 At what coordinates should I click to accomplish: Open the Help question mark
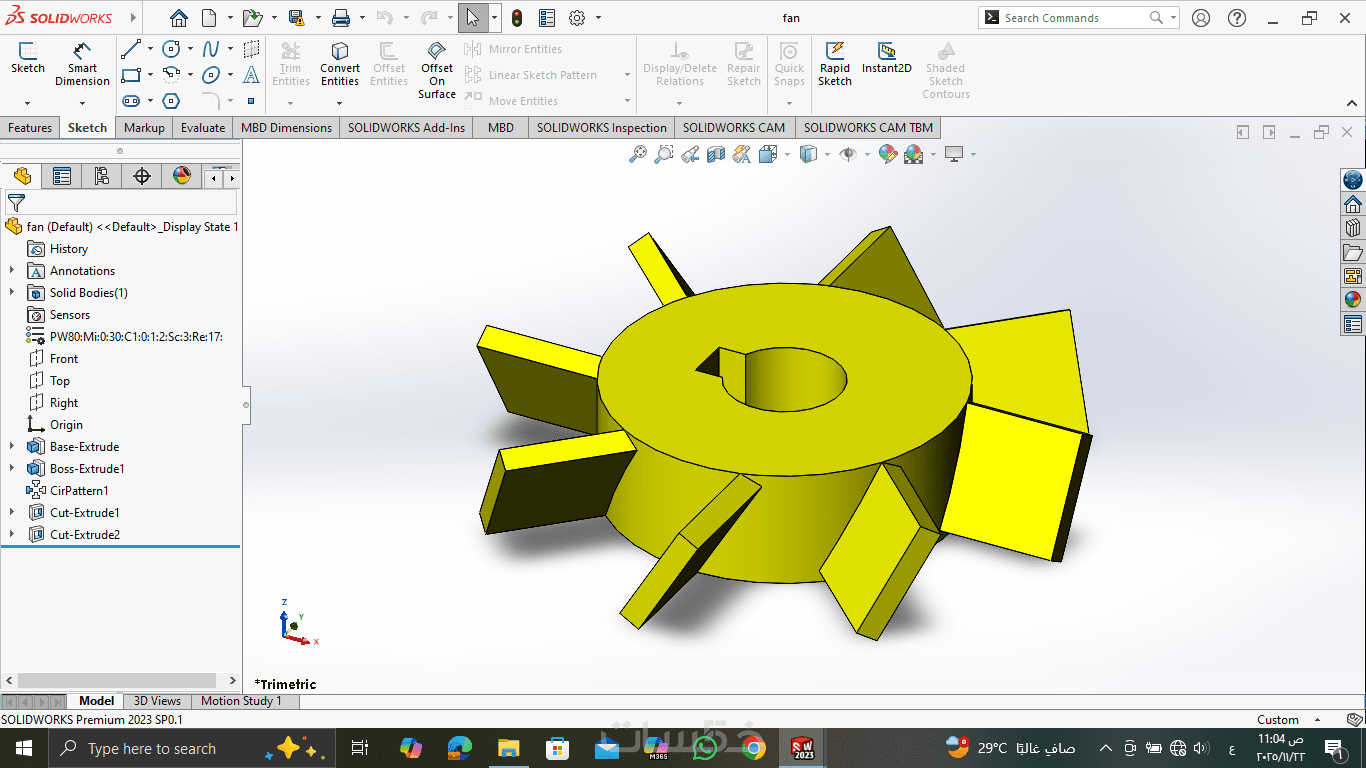pyautogui.click(x=1237, y=18)
